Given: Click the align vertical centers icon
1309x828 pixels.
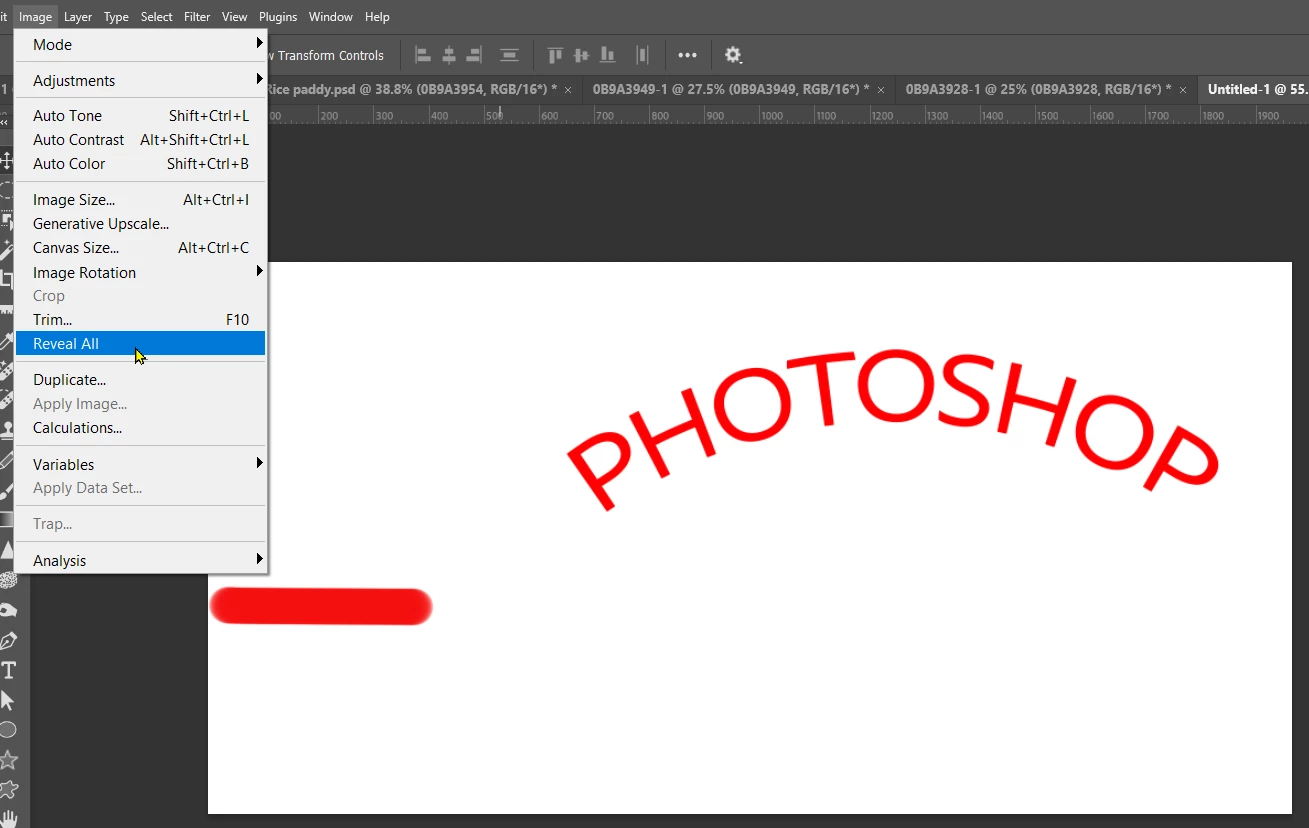Looking at the screenshot, I should (581, 55).
